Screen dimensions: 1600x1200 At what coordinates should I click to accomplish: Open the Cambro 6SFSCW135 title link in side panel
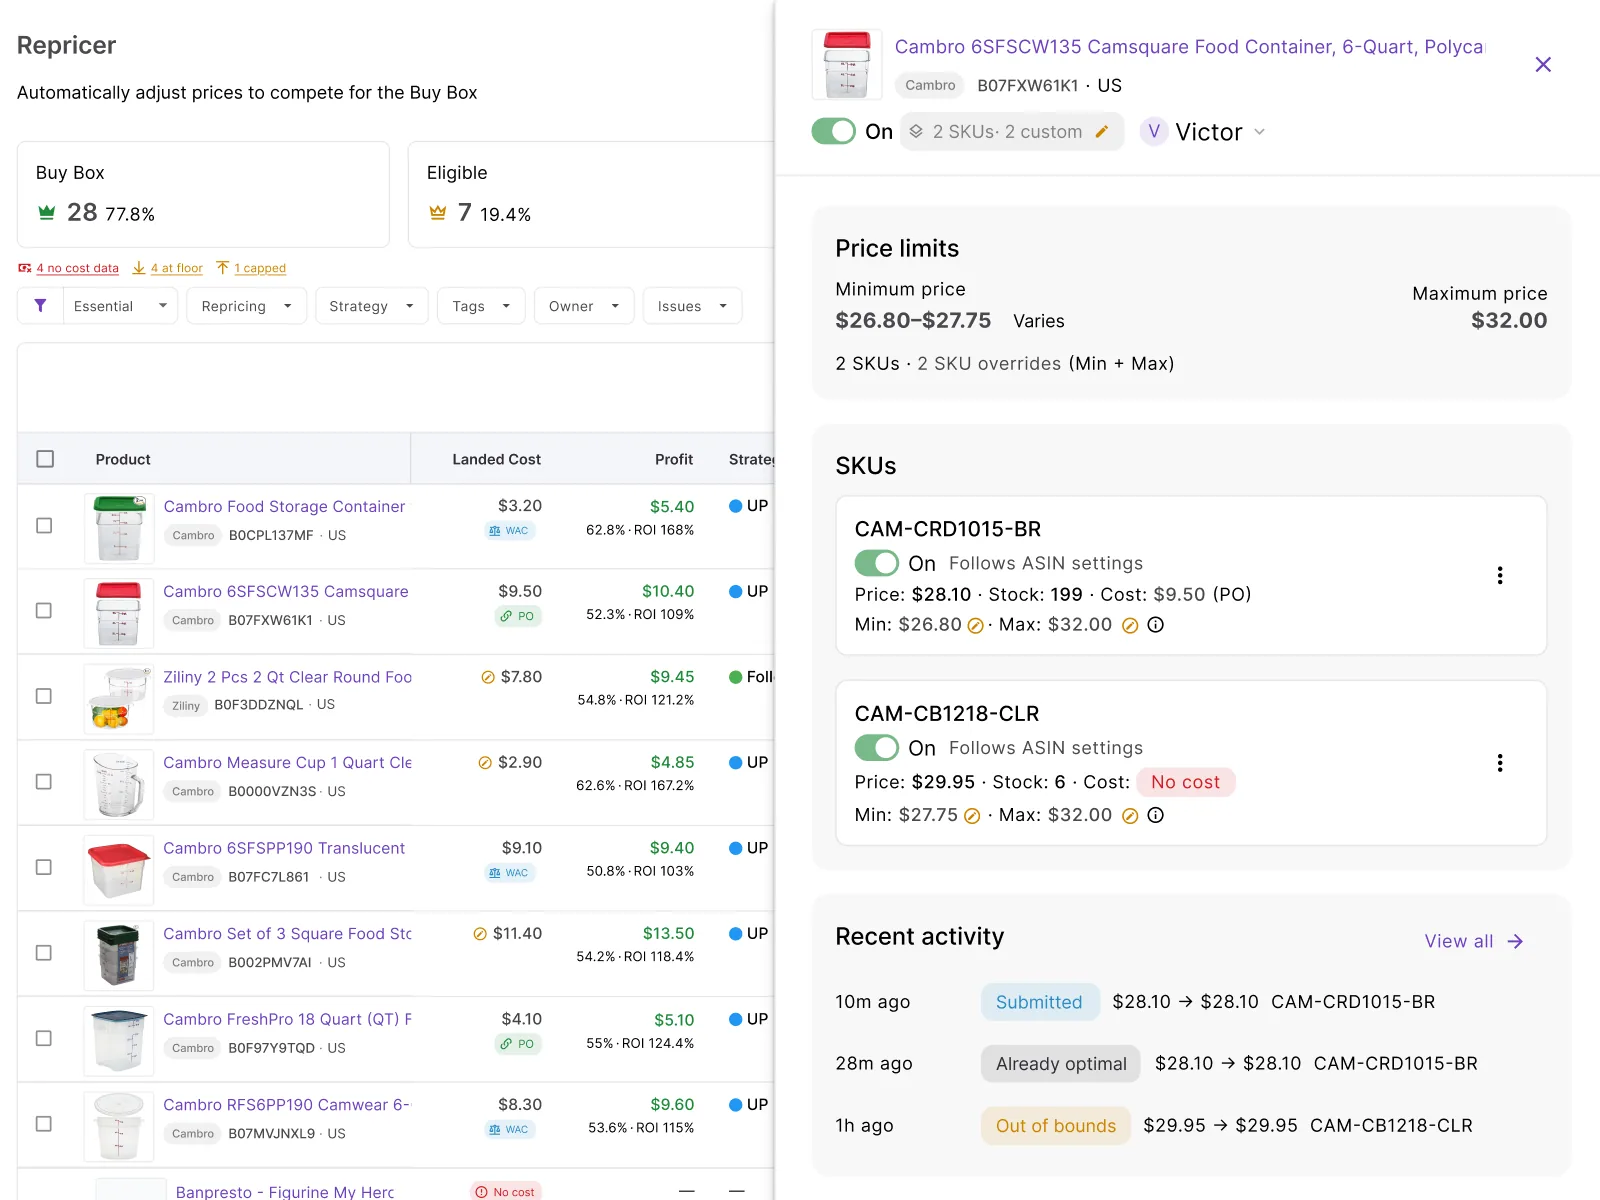point(1189,47)
